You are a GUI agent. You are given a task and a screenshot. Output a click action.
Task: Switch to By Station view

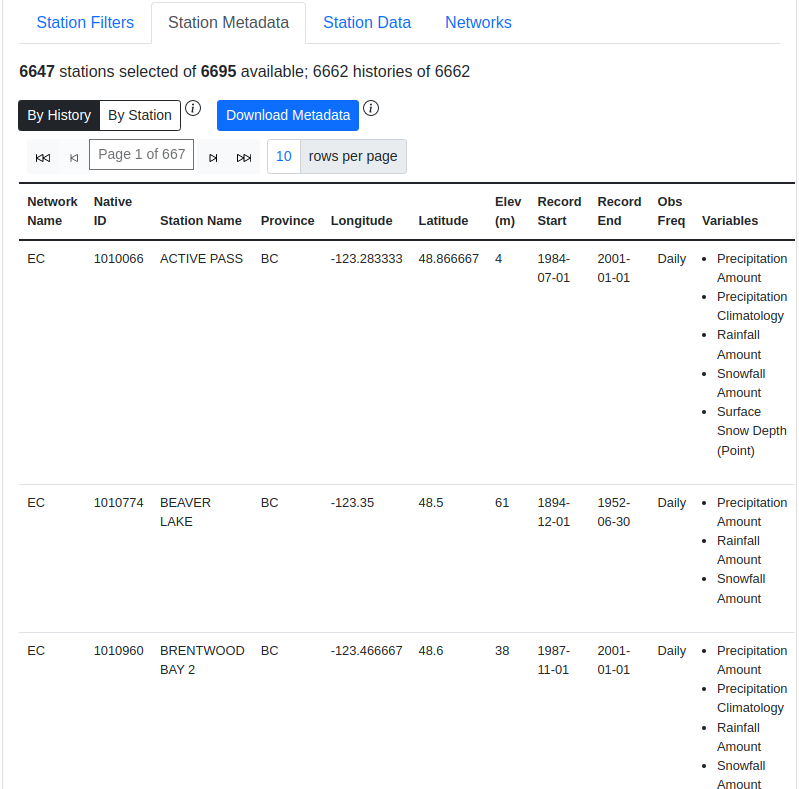click(x=140, y=115)
